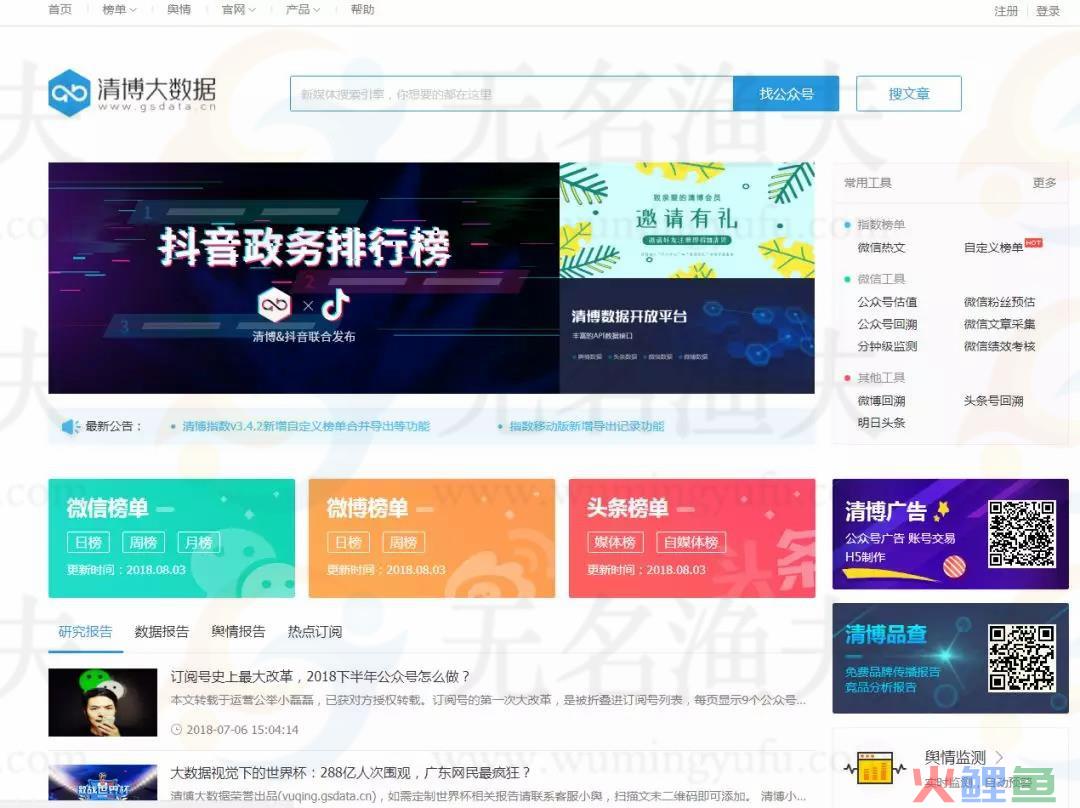The height and width of the screenshot is (808, 1080).
Task: Go to 首页 in top navigation
Action: click(60, 10)
